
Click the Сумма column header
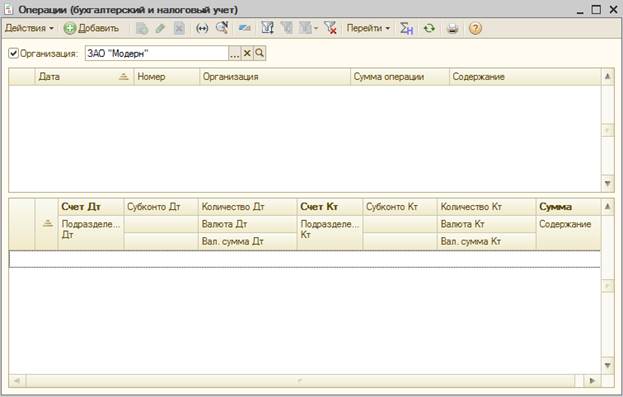click(568, 207)
